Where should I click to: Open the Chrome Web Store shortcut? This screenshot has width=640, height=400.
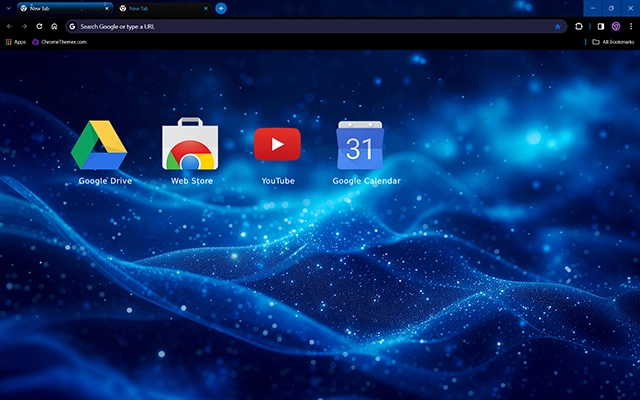tap(191, 152)
